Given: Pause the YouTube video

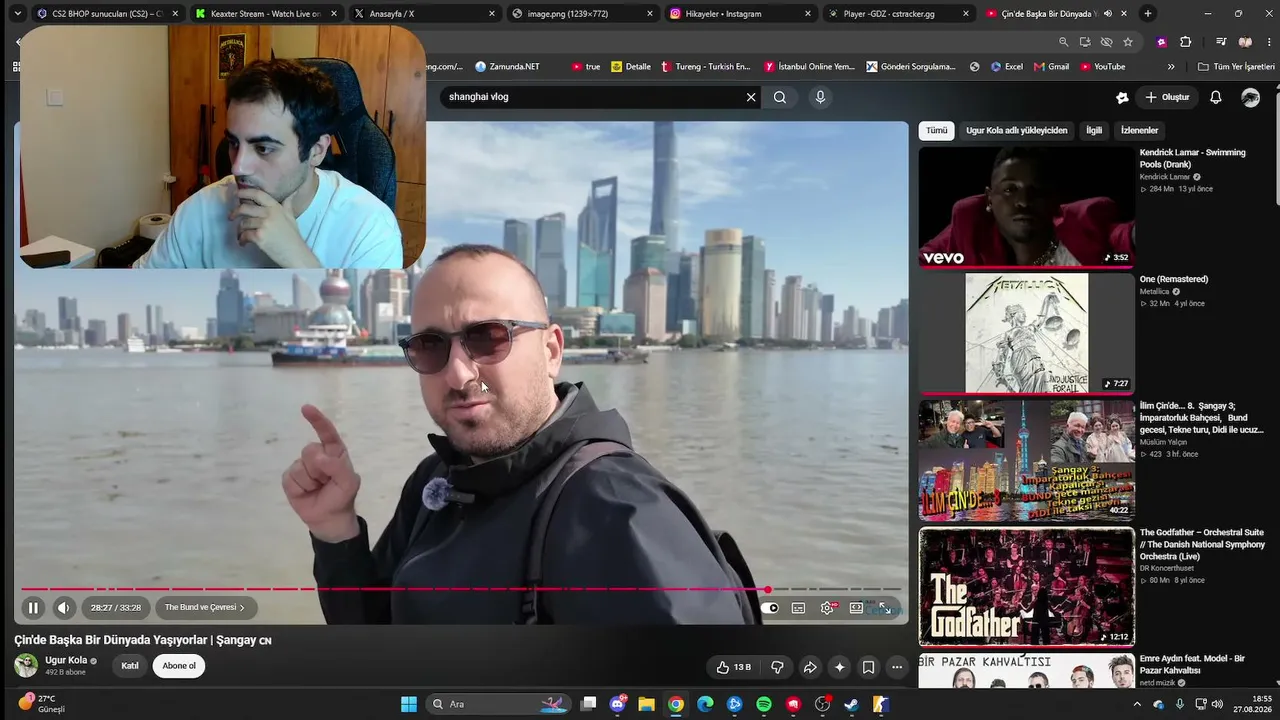Looking at the screenshot, I should point(33,607).
